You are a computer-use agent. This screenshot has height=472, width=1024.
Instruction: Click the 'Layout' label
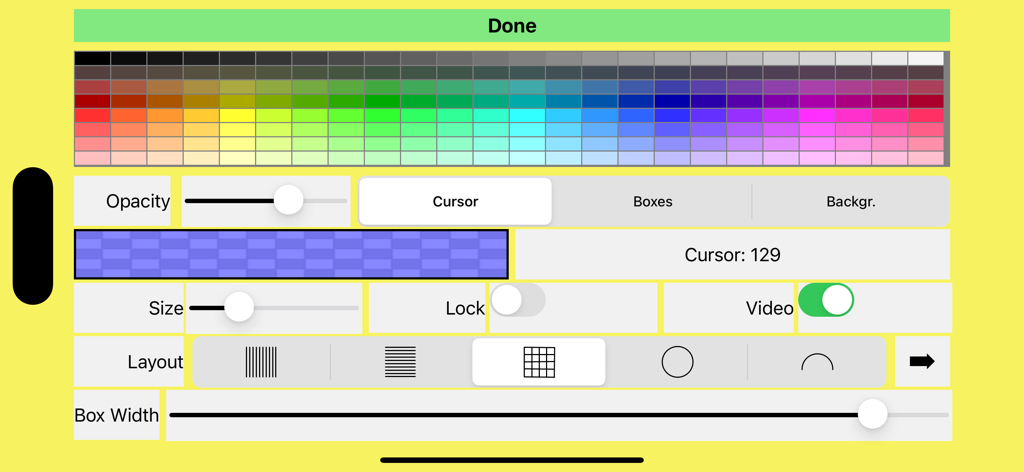(x=155, y=361)
